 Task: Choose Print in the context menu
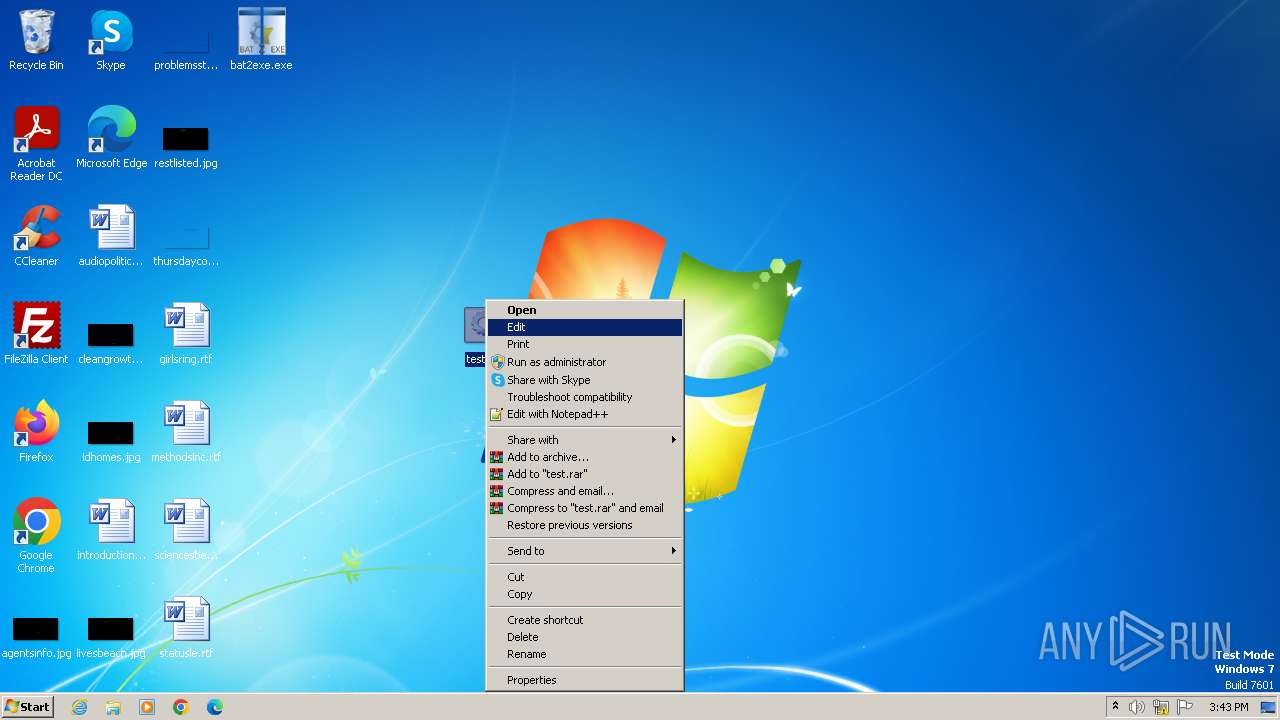(x=585, y=344)
